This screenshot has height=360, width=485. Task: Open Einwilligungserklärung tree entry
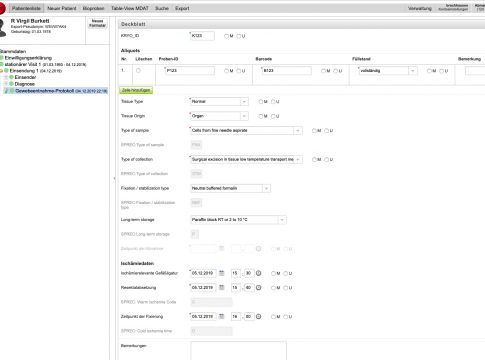coord(28,58)
